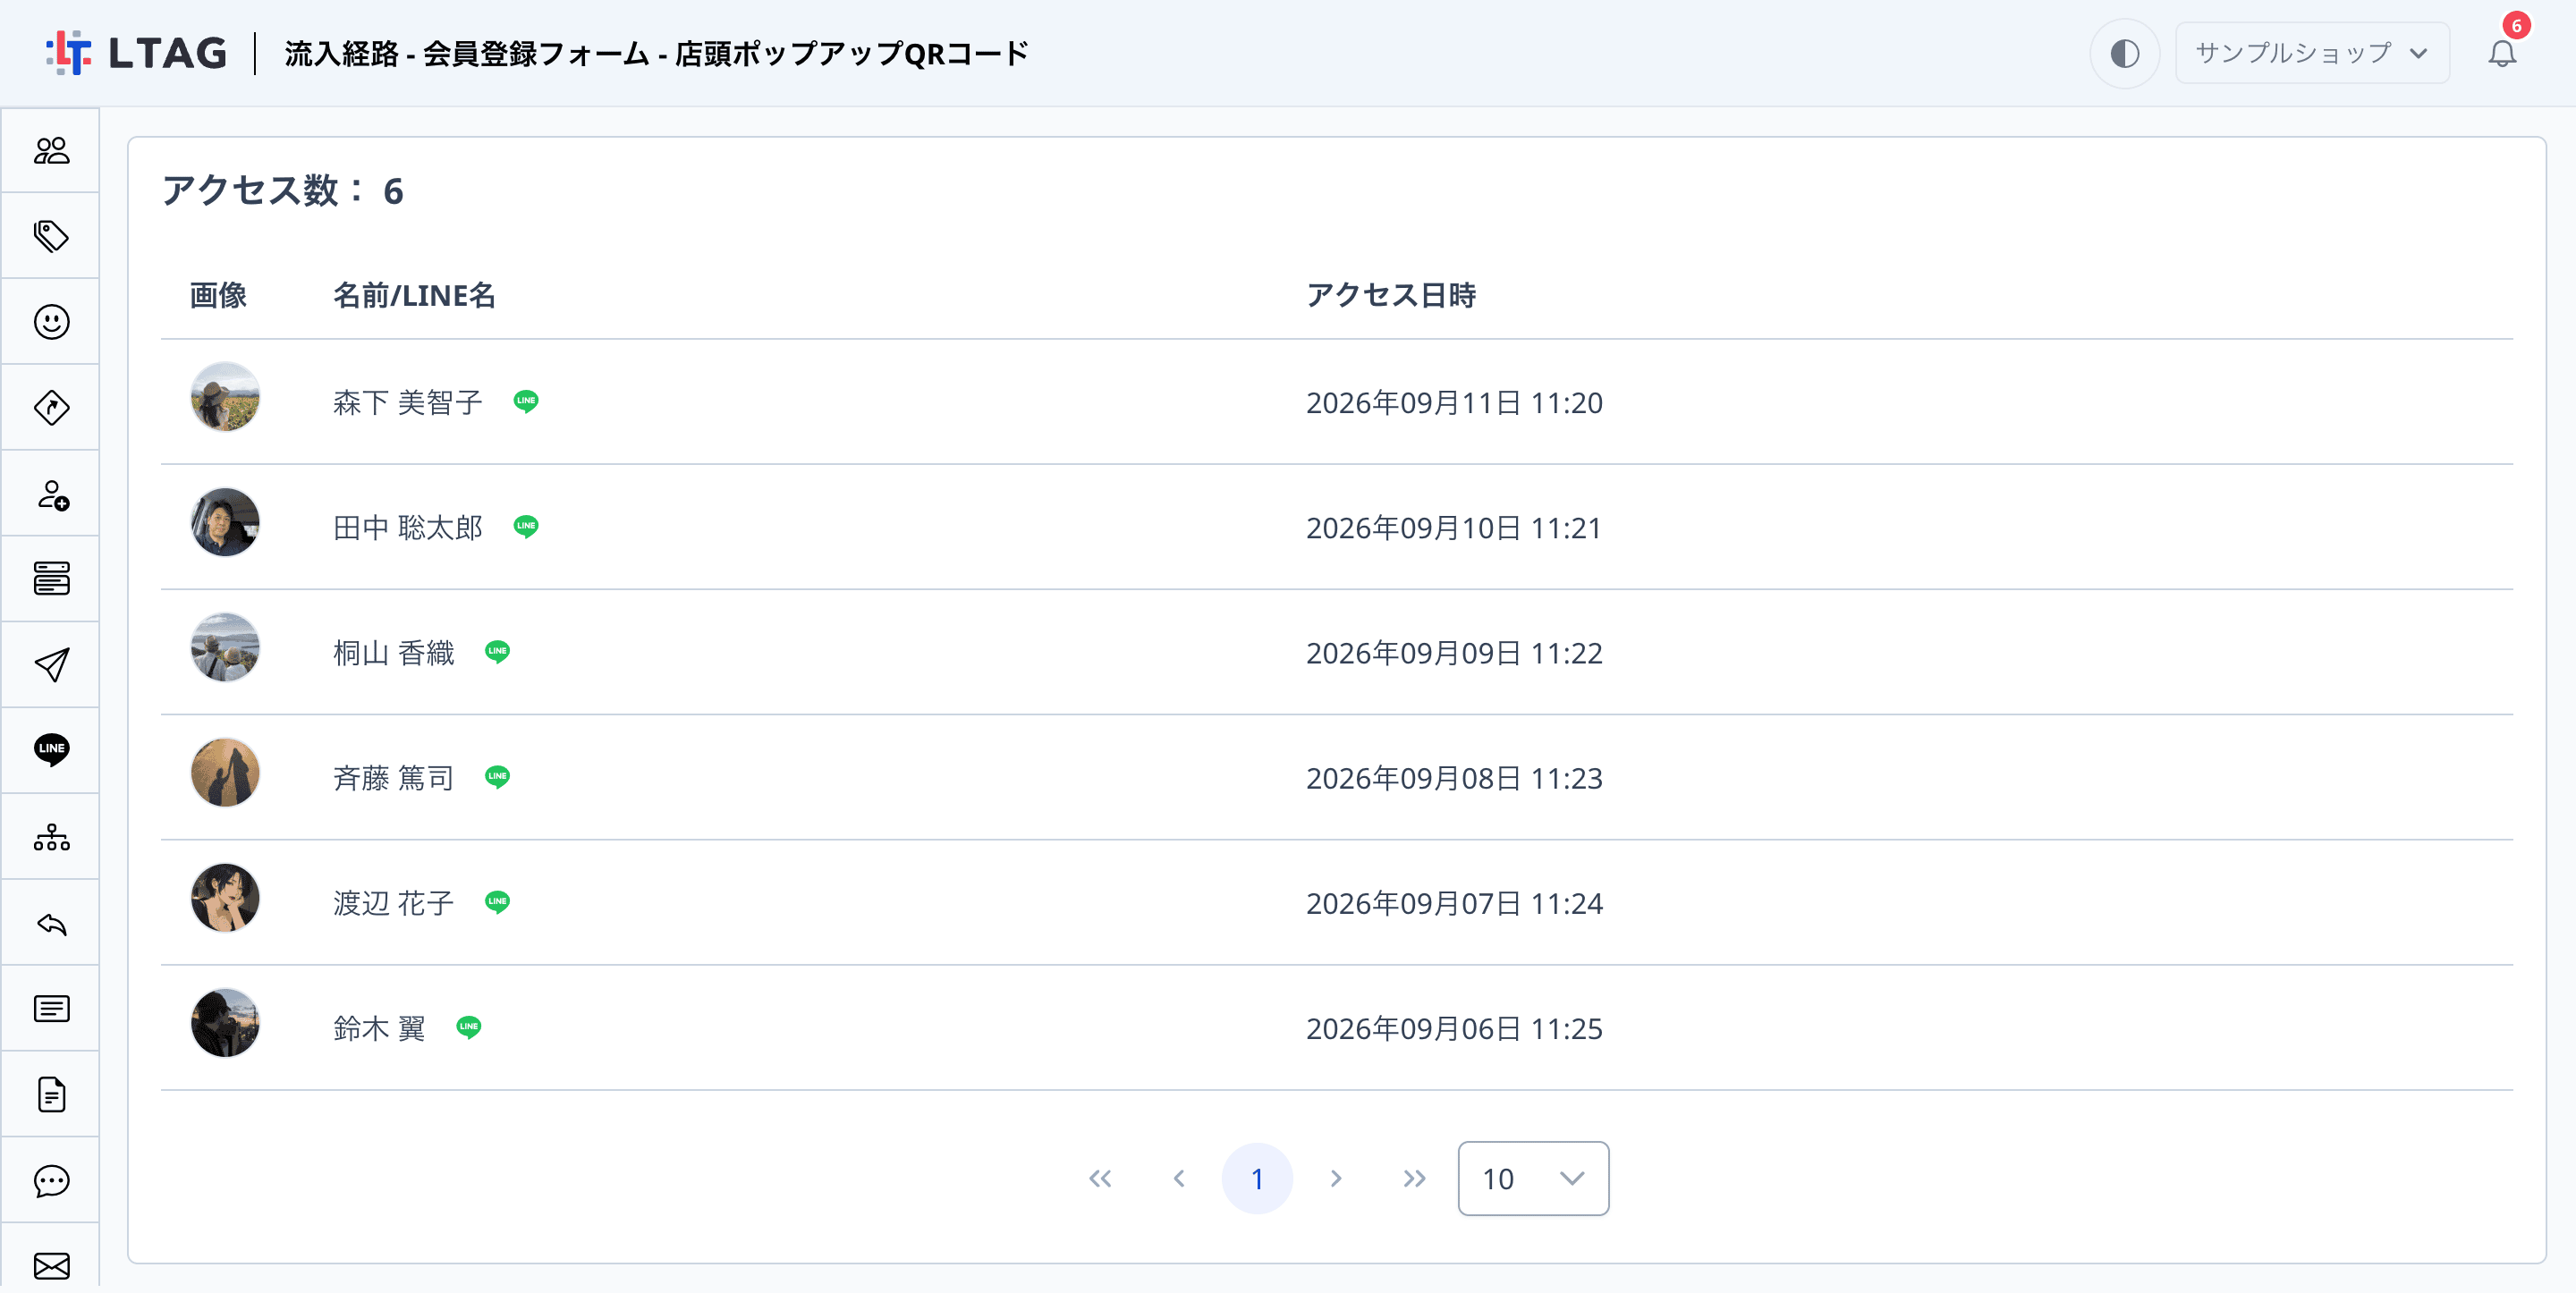This screenshot has height=1293, width=2576.
Task: Click the reply arrow sidebar icon
Action: click(x=51, y=923)
